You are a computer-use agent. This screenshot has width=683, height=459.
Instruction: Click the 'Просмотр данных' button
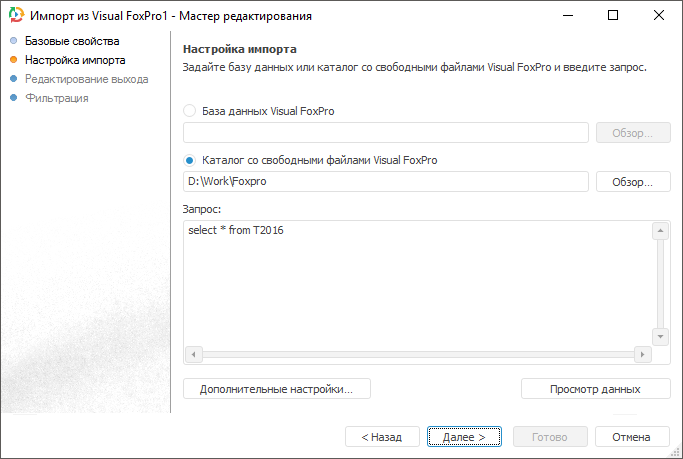tap(595, 389)
